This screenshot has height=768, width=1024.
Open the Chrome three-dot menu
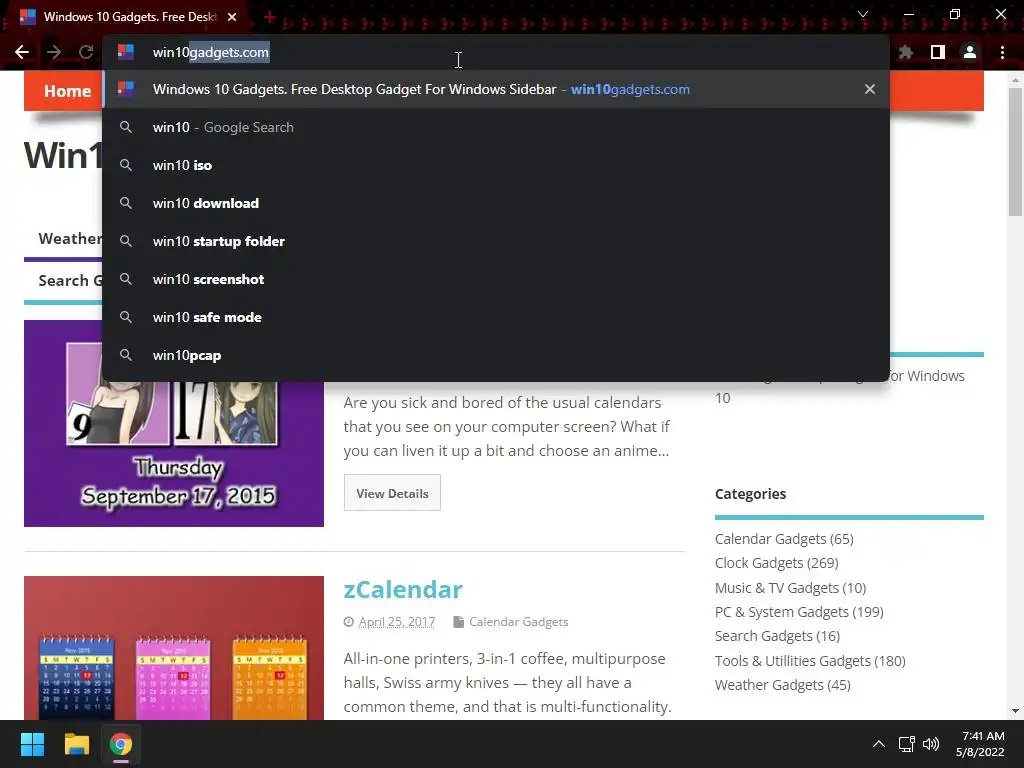(1002, 52)
